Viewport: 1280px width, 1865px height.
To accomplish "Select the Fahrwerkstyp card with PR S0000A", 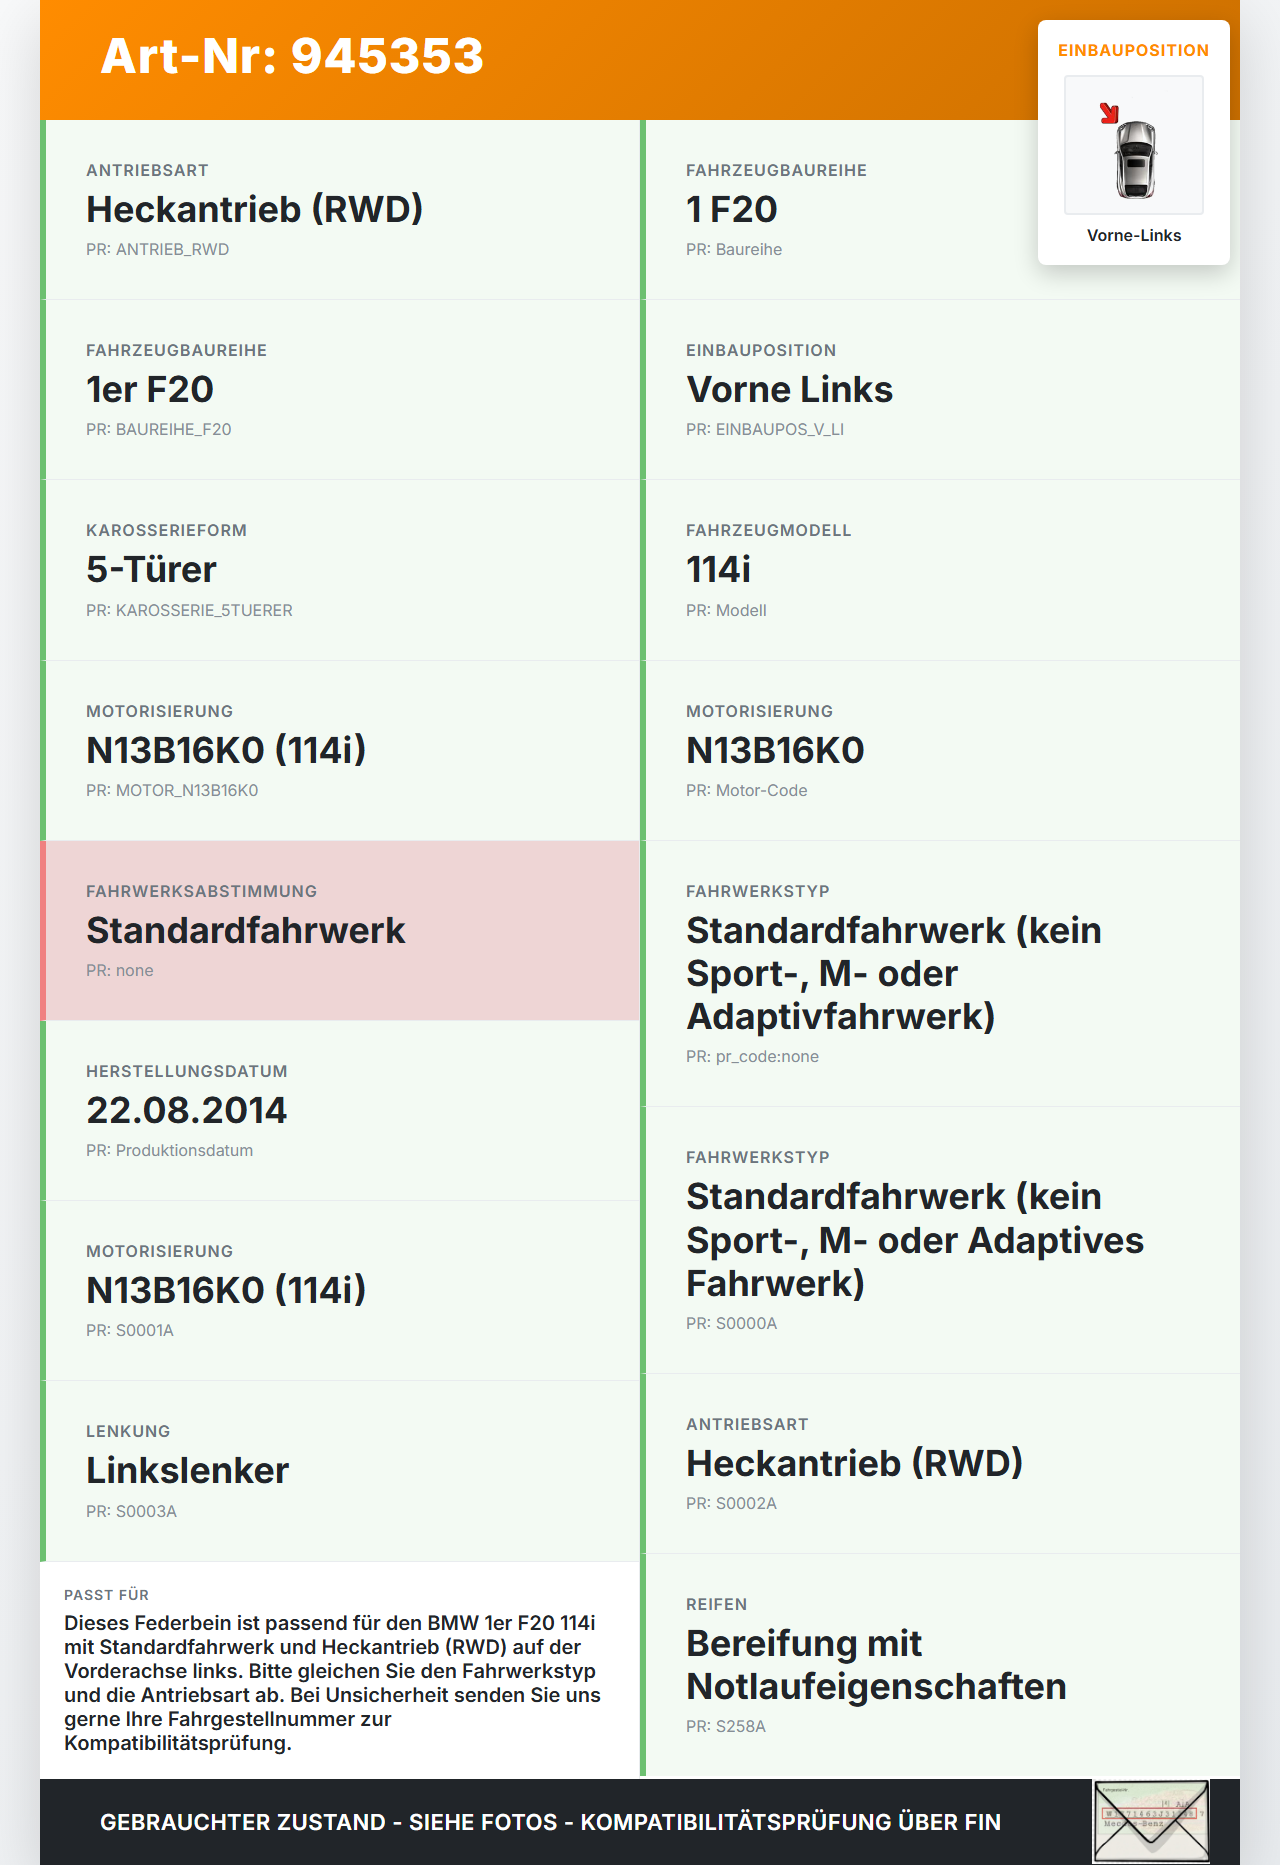I will coord(940,1240).
